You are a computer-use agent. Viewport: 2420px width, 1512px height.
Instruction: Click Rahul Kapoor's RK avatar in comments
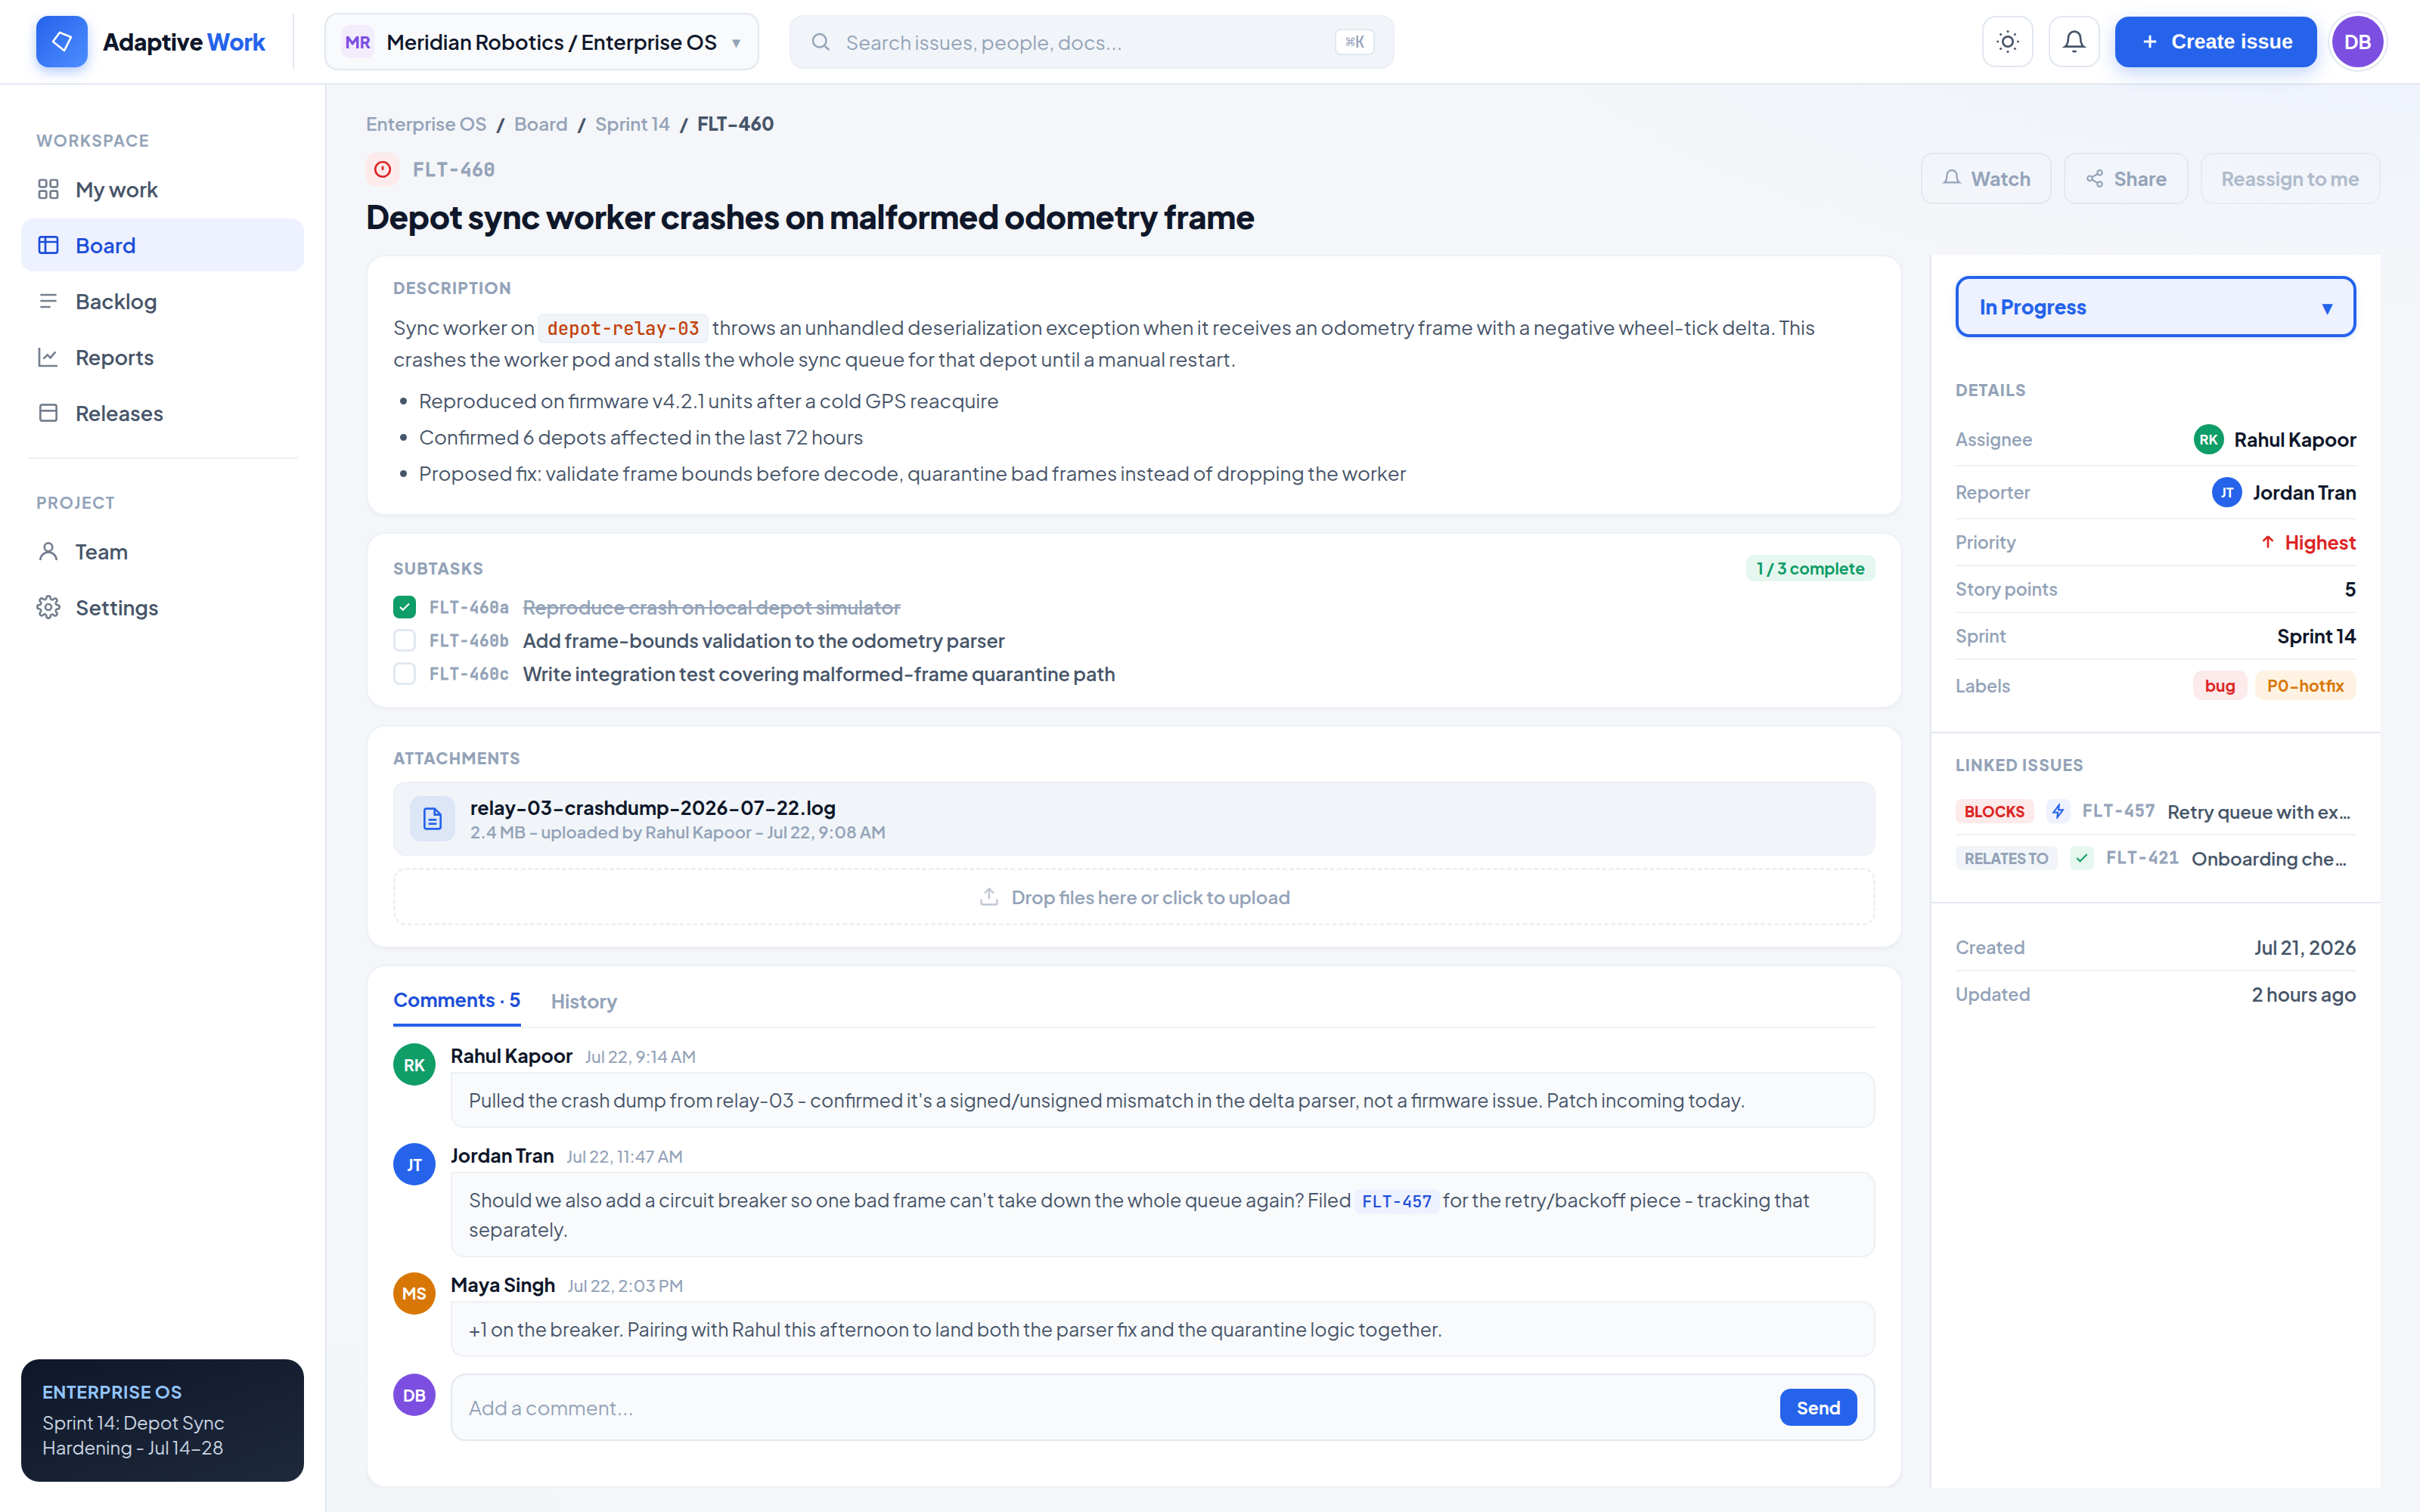[414, 1065]
